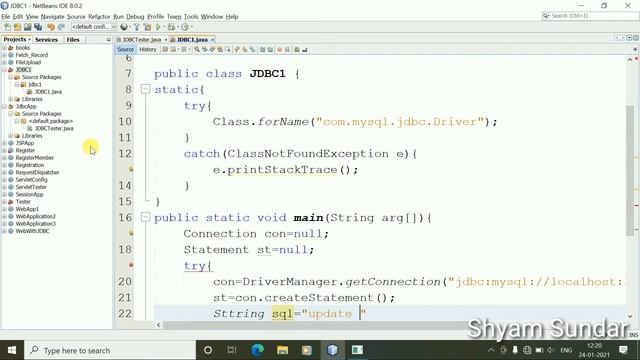Click the error marker on line 19

[x=131, y=265]
